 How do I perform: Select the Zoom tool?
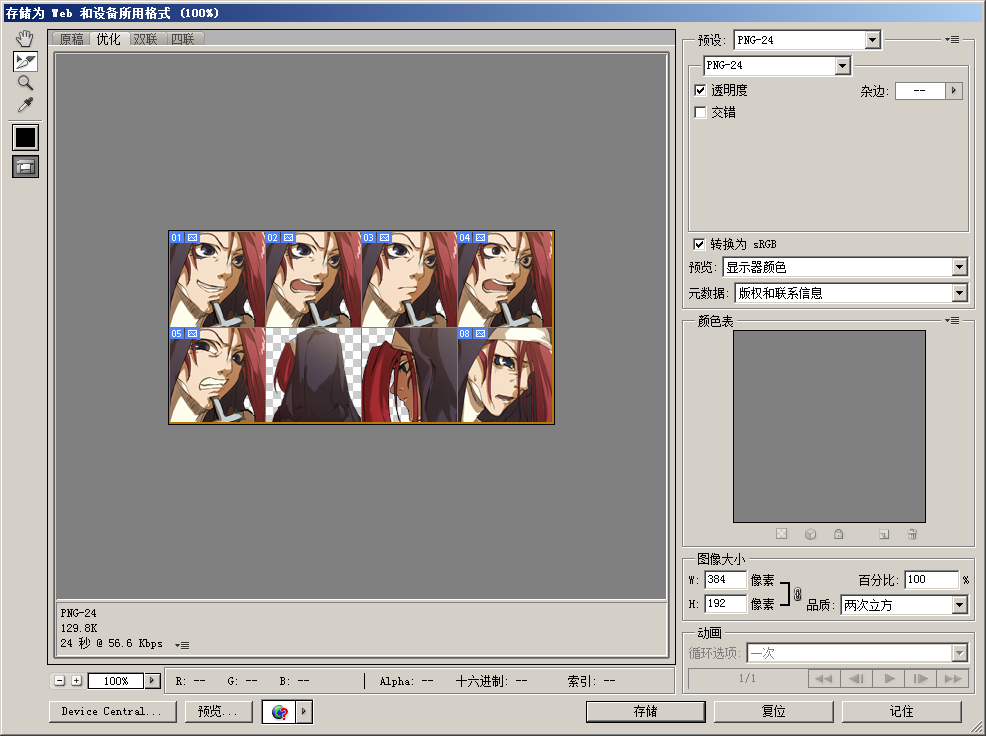pyautogui.click(x=25, y=82)
